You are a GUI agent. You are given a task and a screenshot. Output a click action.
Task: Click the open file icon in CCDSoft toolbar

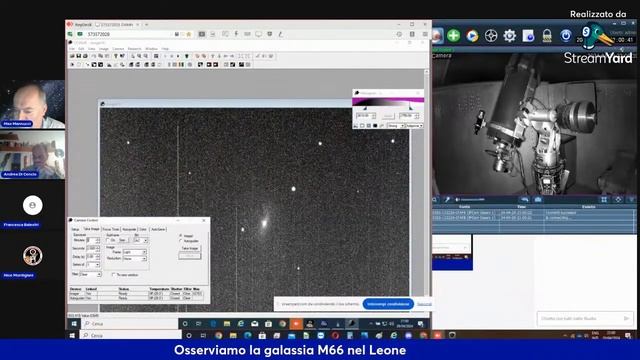click(x=72, y=56)
